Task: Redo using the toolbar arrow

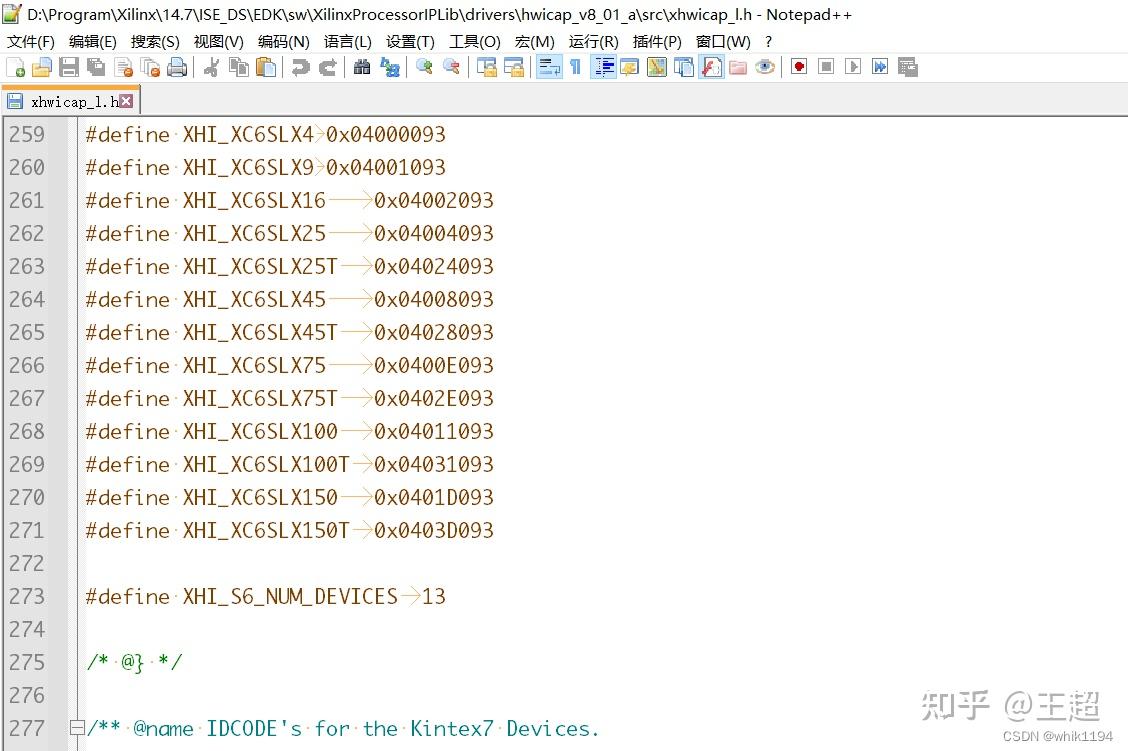Action: point(328,68)
